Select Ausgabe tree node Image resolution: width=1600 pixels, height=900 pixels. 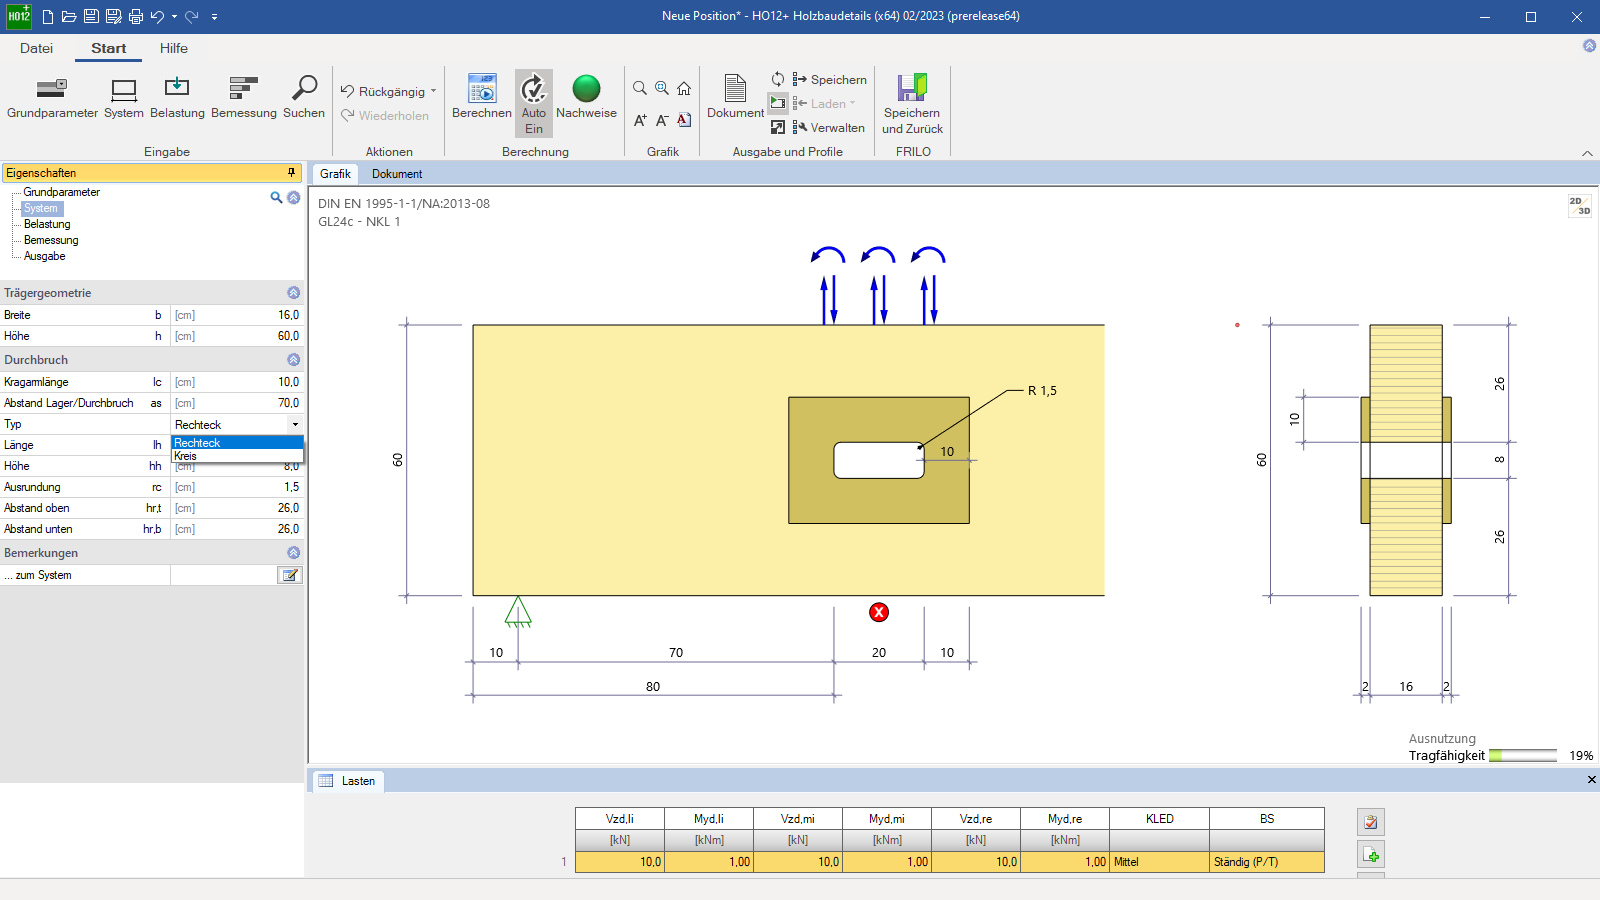point(44,256)
